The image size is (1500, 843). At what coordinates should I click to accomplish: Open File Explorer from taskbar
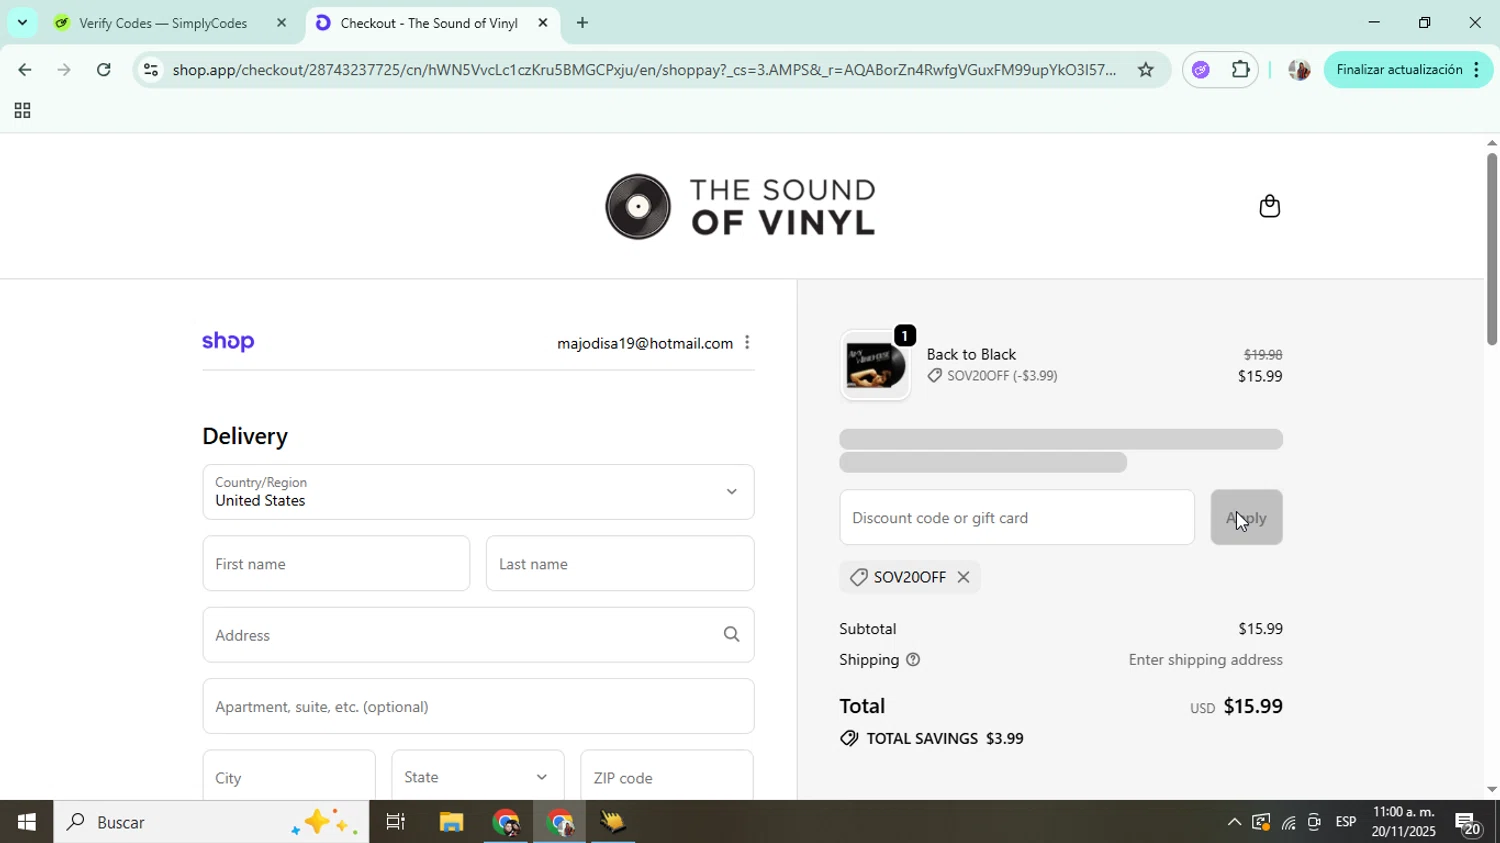(451, 822)
